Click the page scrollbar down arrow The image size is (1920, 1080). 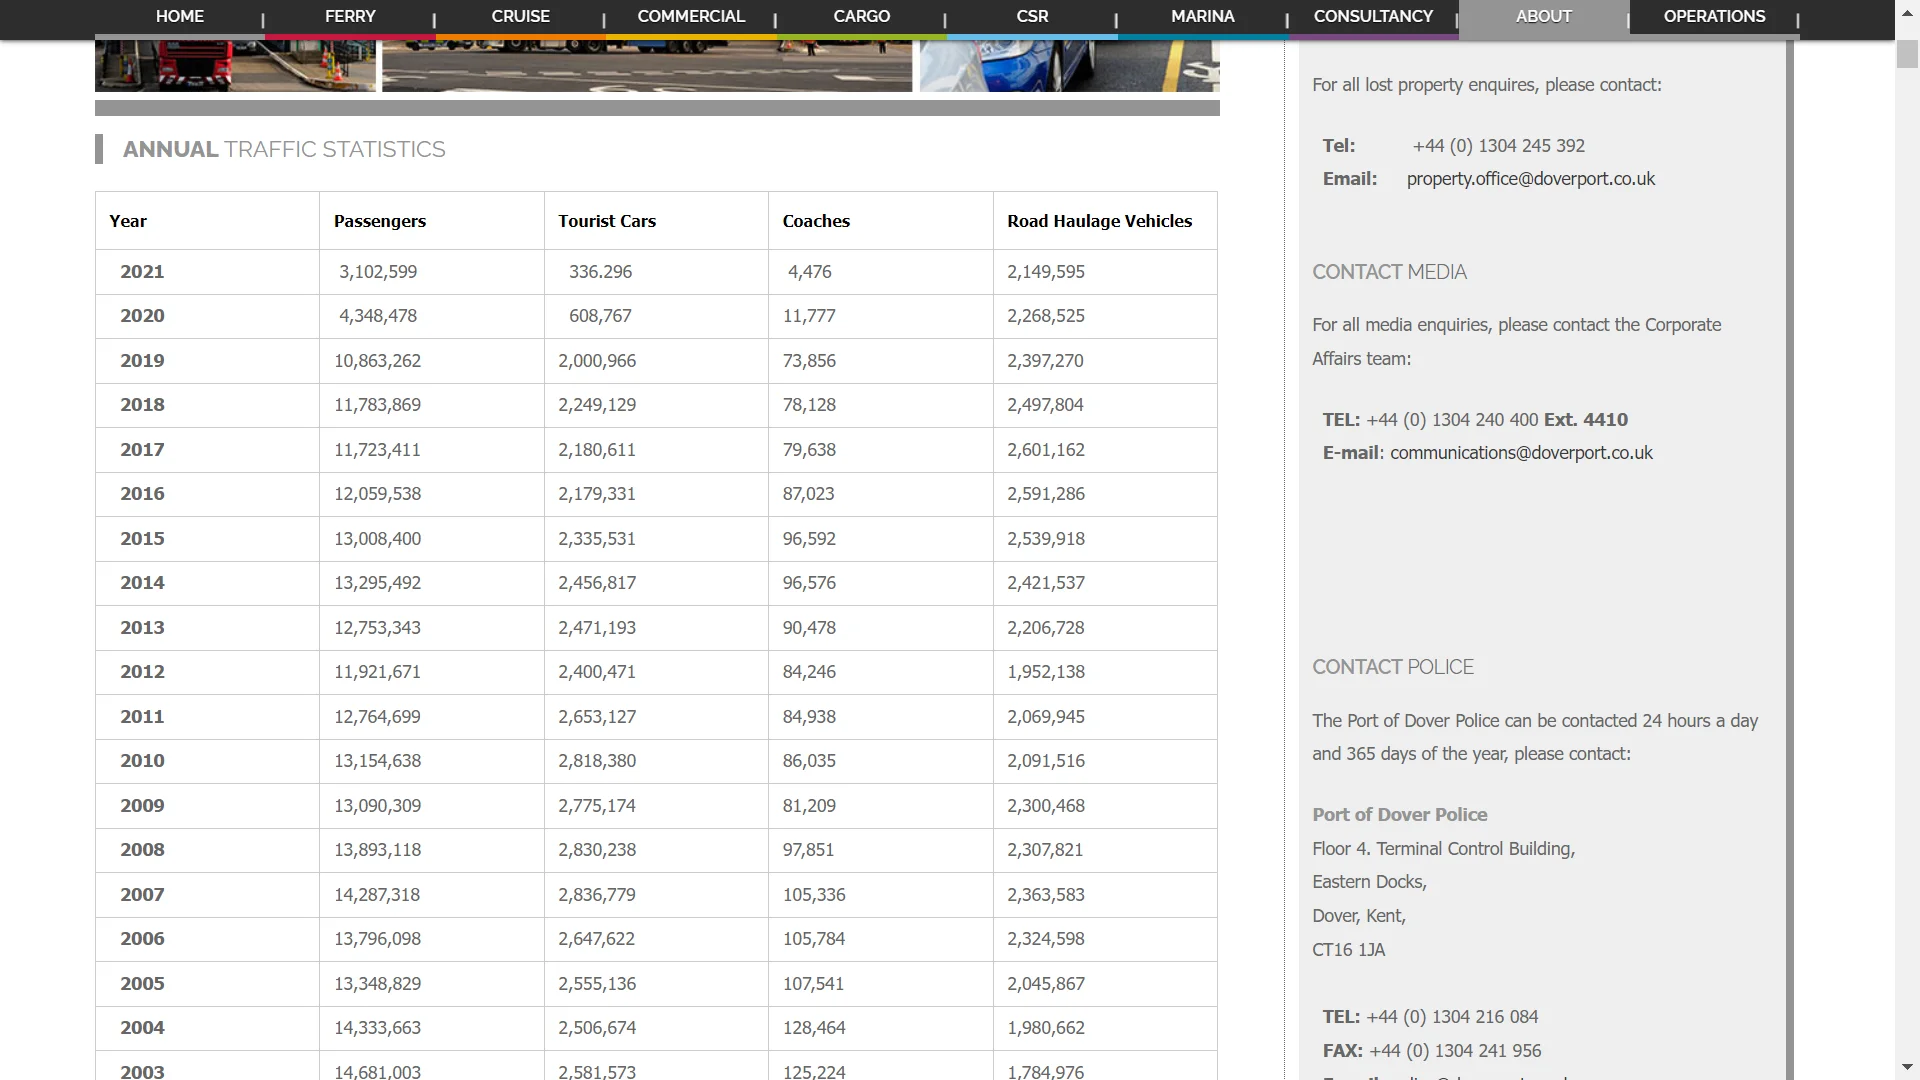[x=1907, y=1068]
